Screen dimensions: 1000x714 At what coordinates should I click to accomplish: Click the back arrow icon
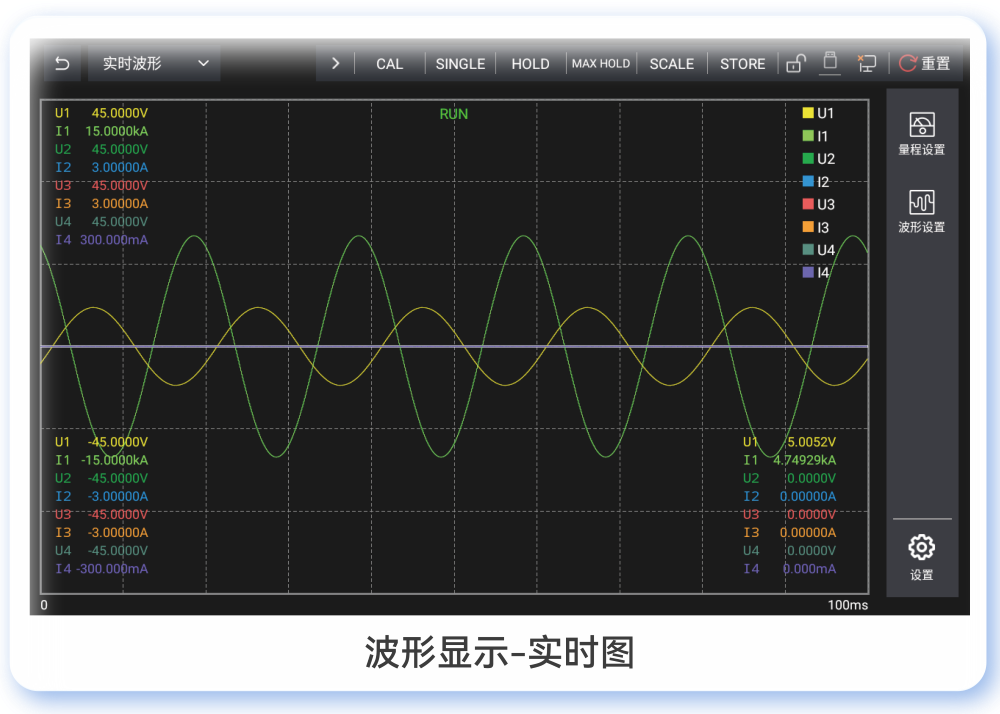pos(62,63)
